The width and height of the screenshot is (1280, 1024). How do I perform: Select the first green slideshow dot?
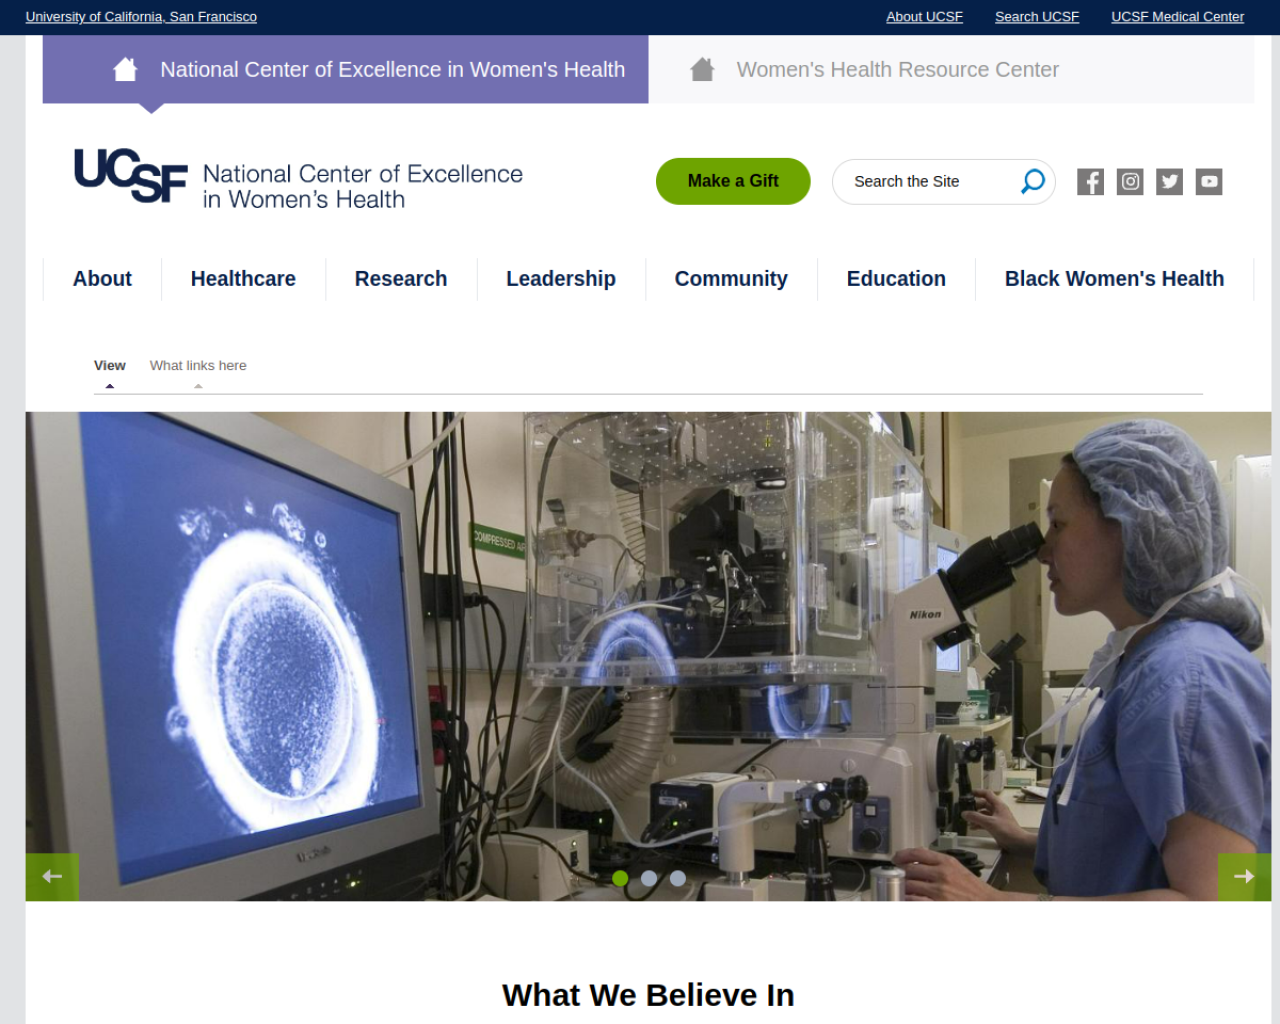coord(620,878)
